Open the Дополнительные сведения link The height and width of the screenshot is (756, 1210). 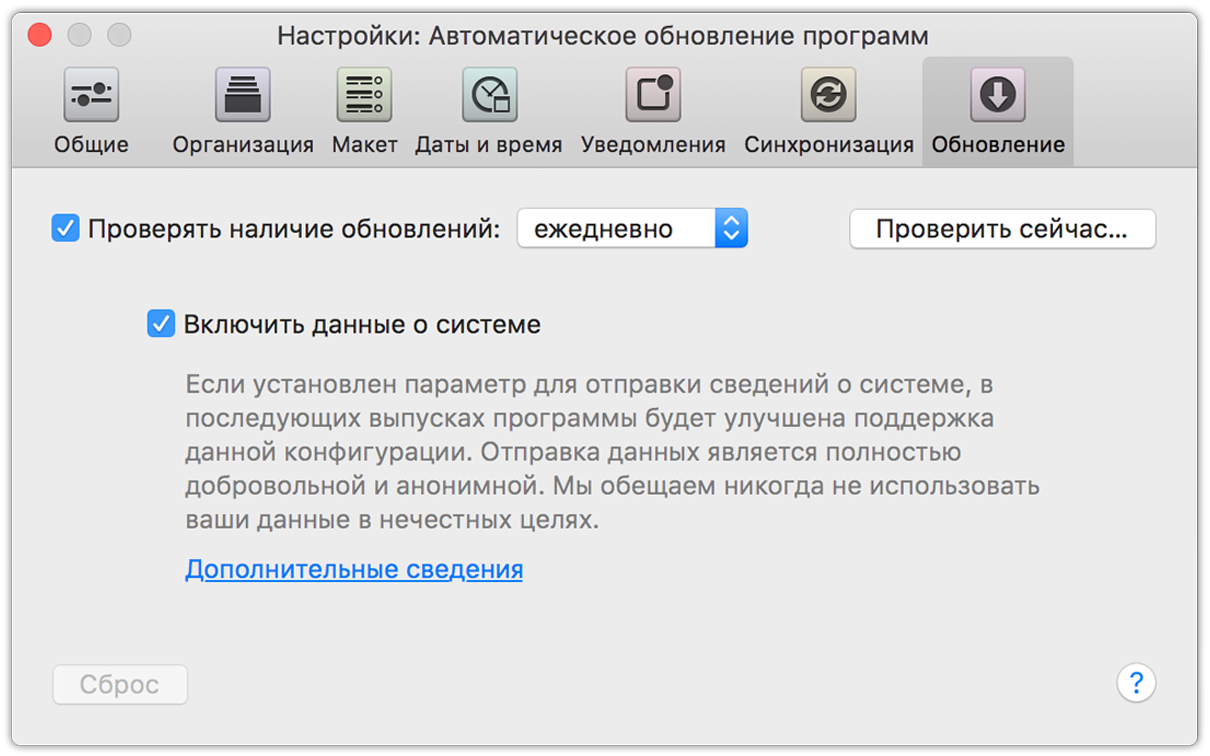click(354, 569)
